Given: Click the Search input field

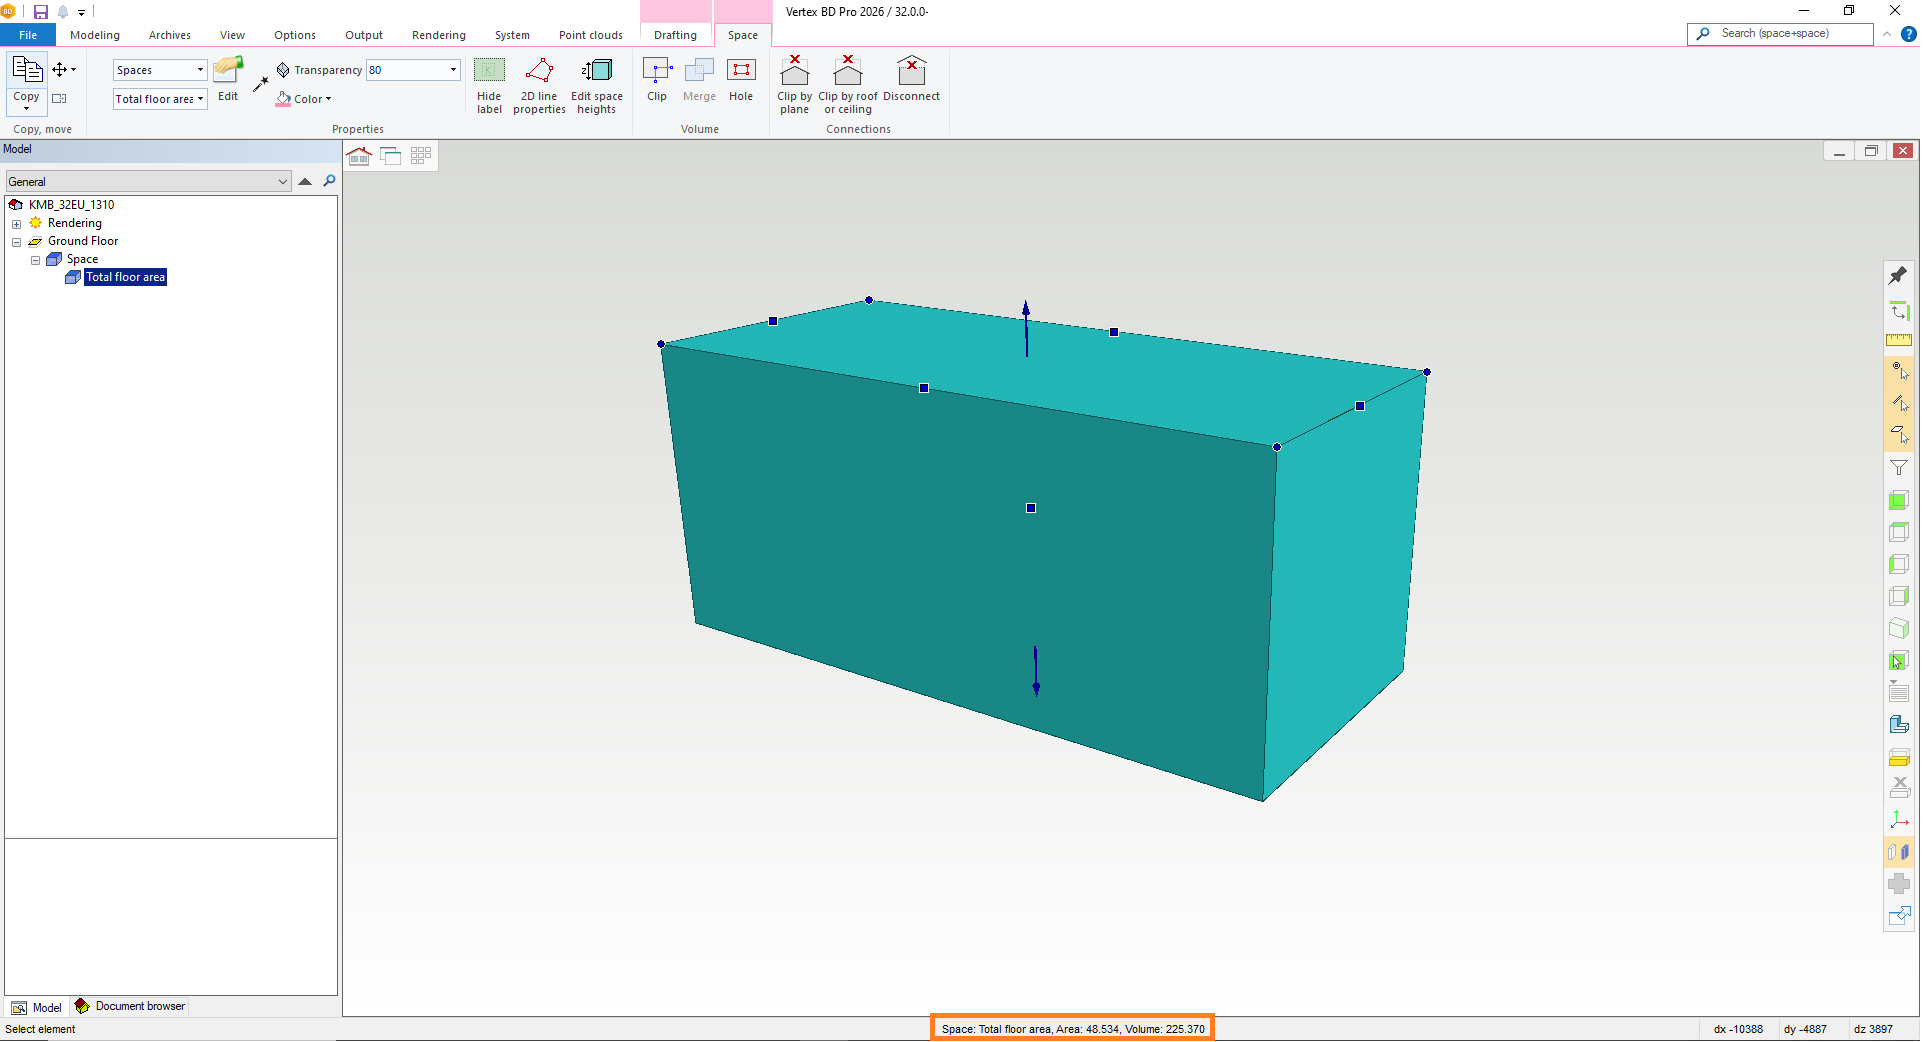Looking at the screenshot, I should pos(1790,34).
